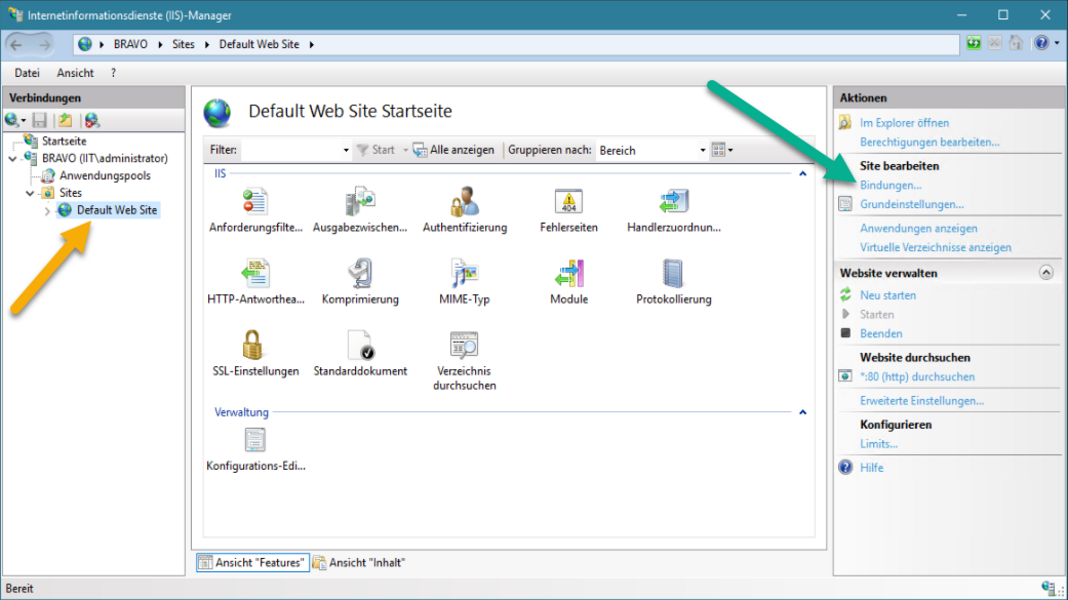Screen dimensions: 1068x600
Task: Expand the Default Web Site tree node
Action: point(47,211)
